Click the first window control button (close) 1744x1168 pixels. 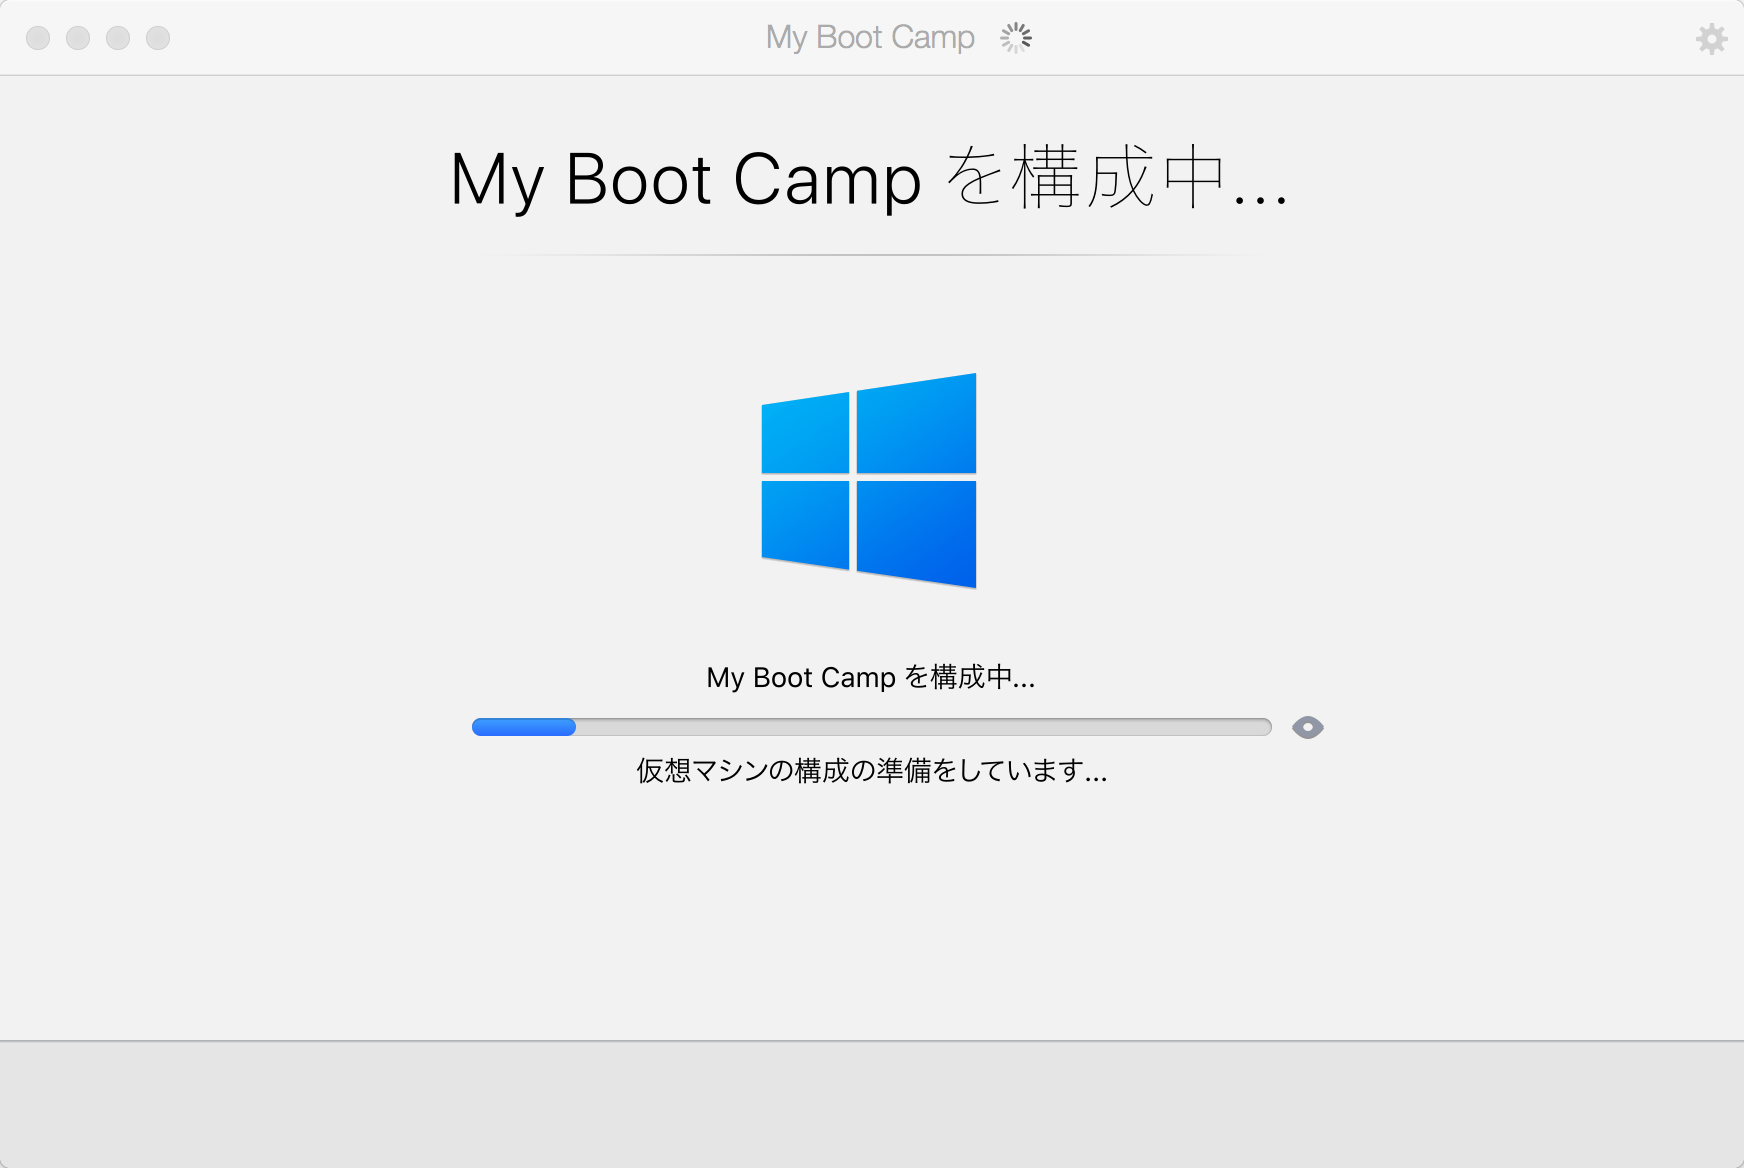pyautogui.click(x=38, y=38)
